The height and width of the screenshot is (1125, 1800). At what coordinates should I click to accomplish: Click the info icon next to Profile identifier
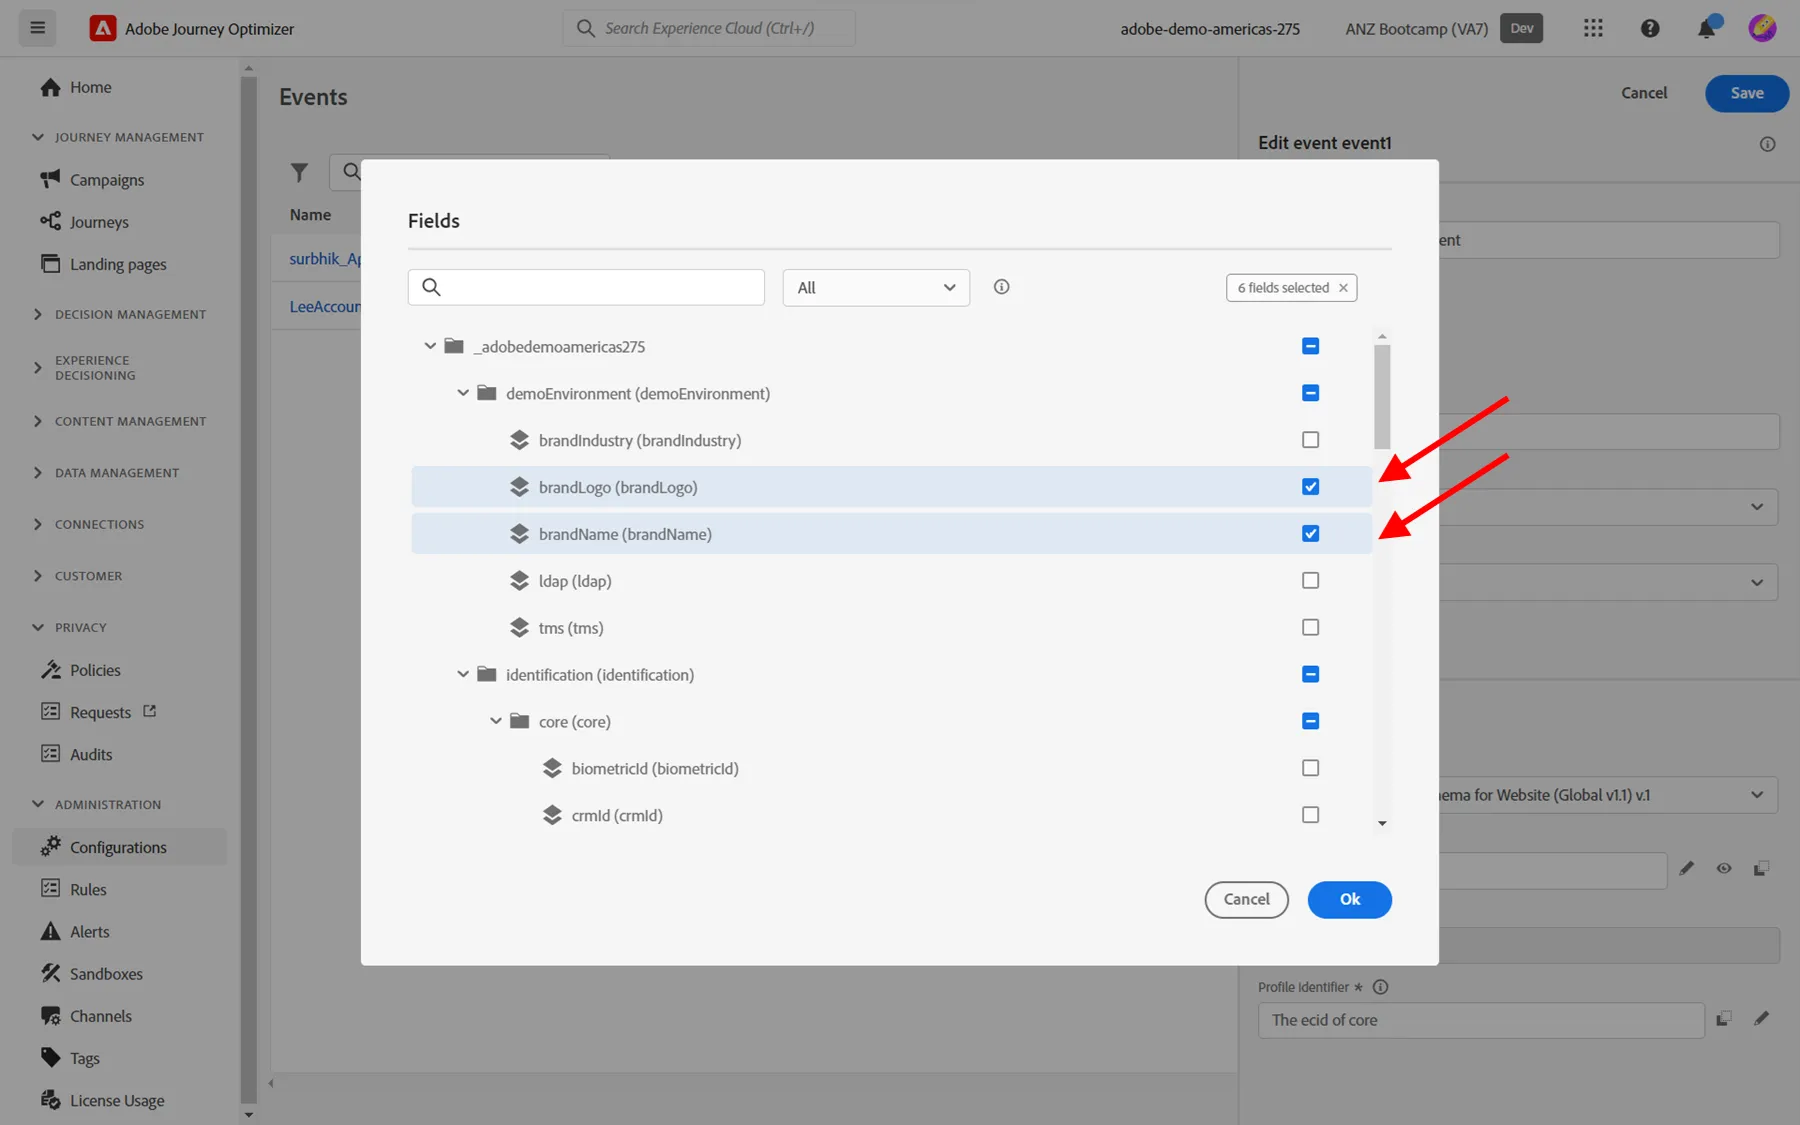(1380, 987)
